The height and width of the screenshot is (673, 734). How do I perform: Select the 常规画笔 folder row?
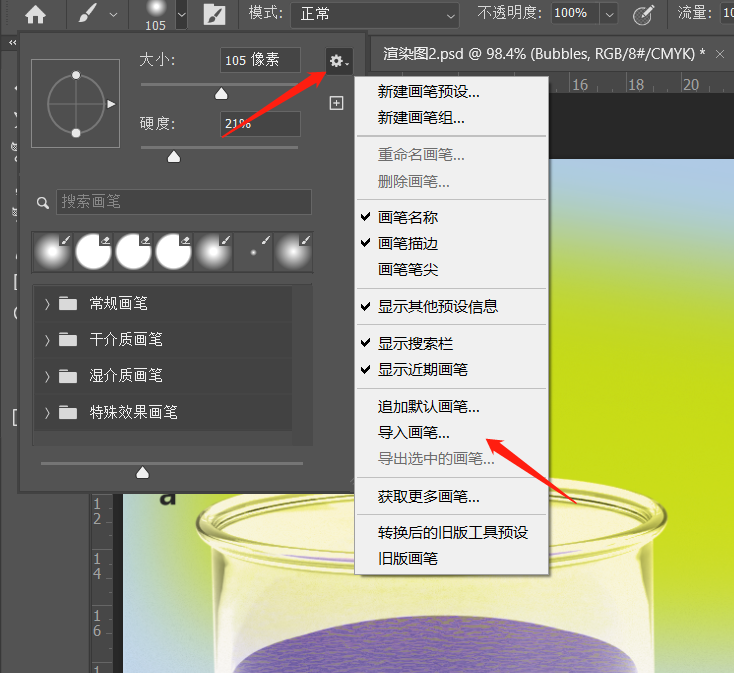163,304
